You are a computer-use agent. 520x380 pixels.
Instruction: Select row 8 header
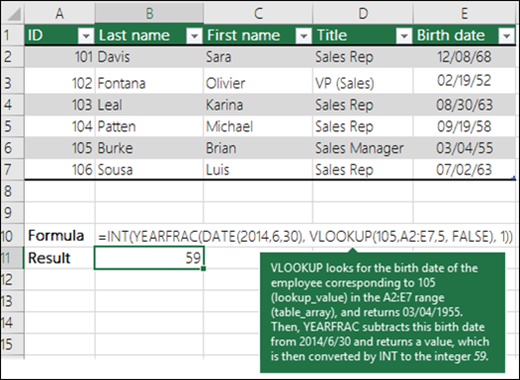click(x=12, y=191)
